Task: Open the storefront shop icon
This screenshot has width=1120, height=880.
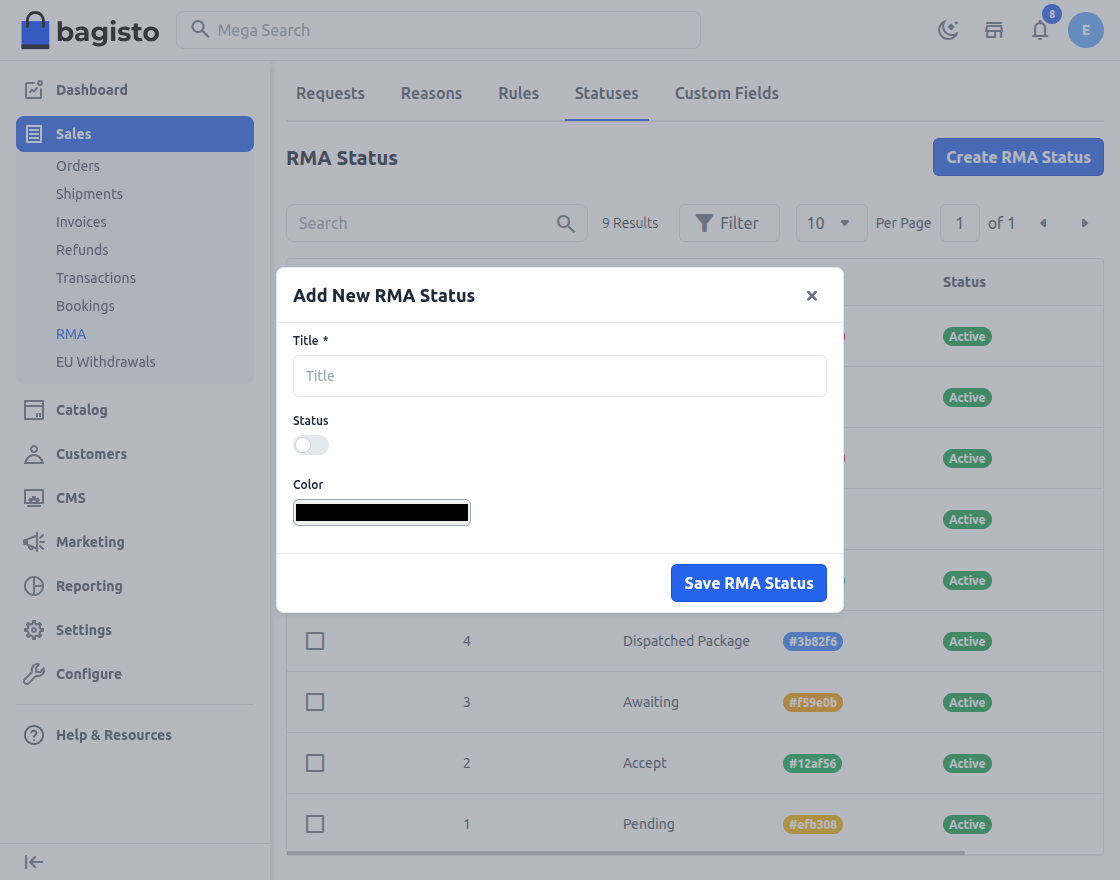Action: pos(994,30)
